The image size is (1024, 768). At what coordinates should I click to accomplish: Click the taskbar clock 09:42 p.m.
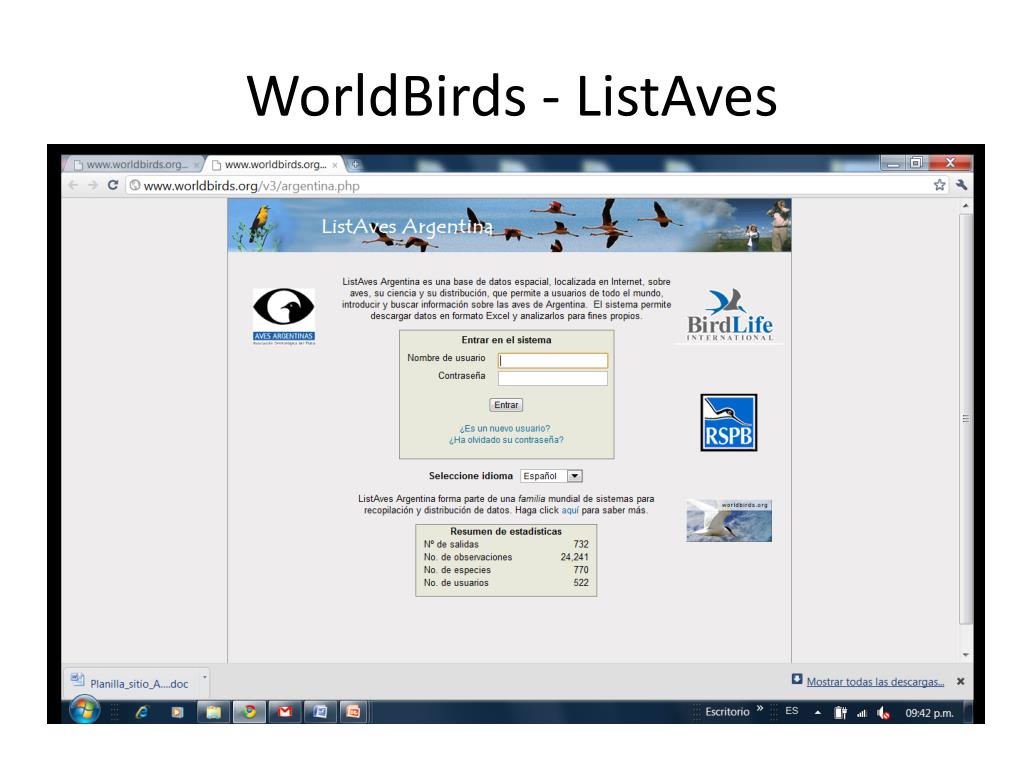pyautogui.click(x=929, y=713)
